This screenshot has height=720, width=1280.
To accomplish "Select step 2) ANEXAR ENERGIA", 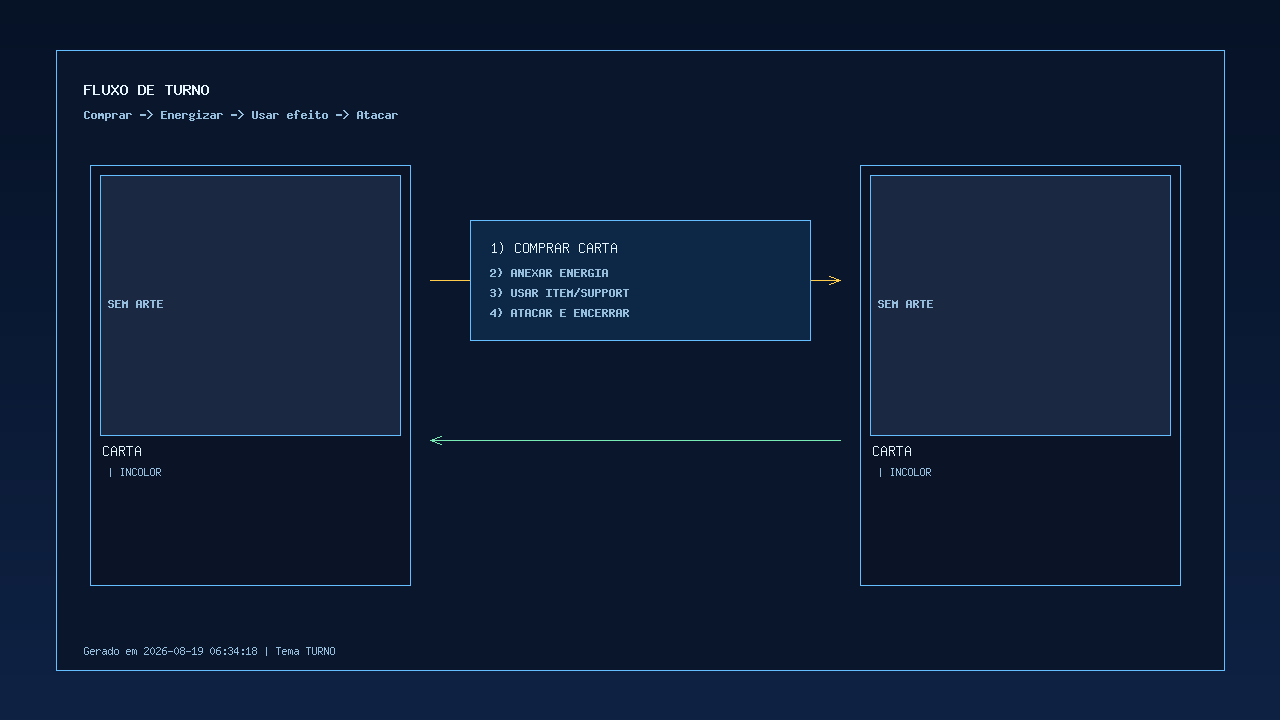I will [548, 273].
